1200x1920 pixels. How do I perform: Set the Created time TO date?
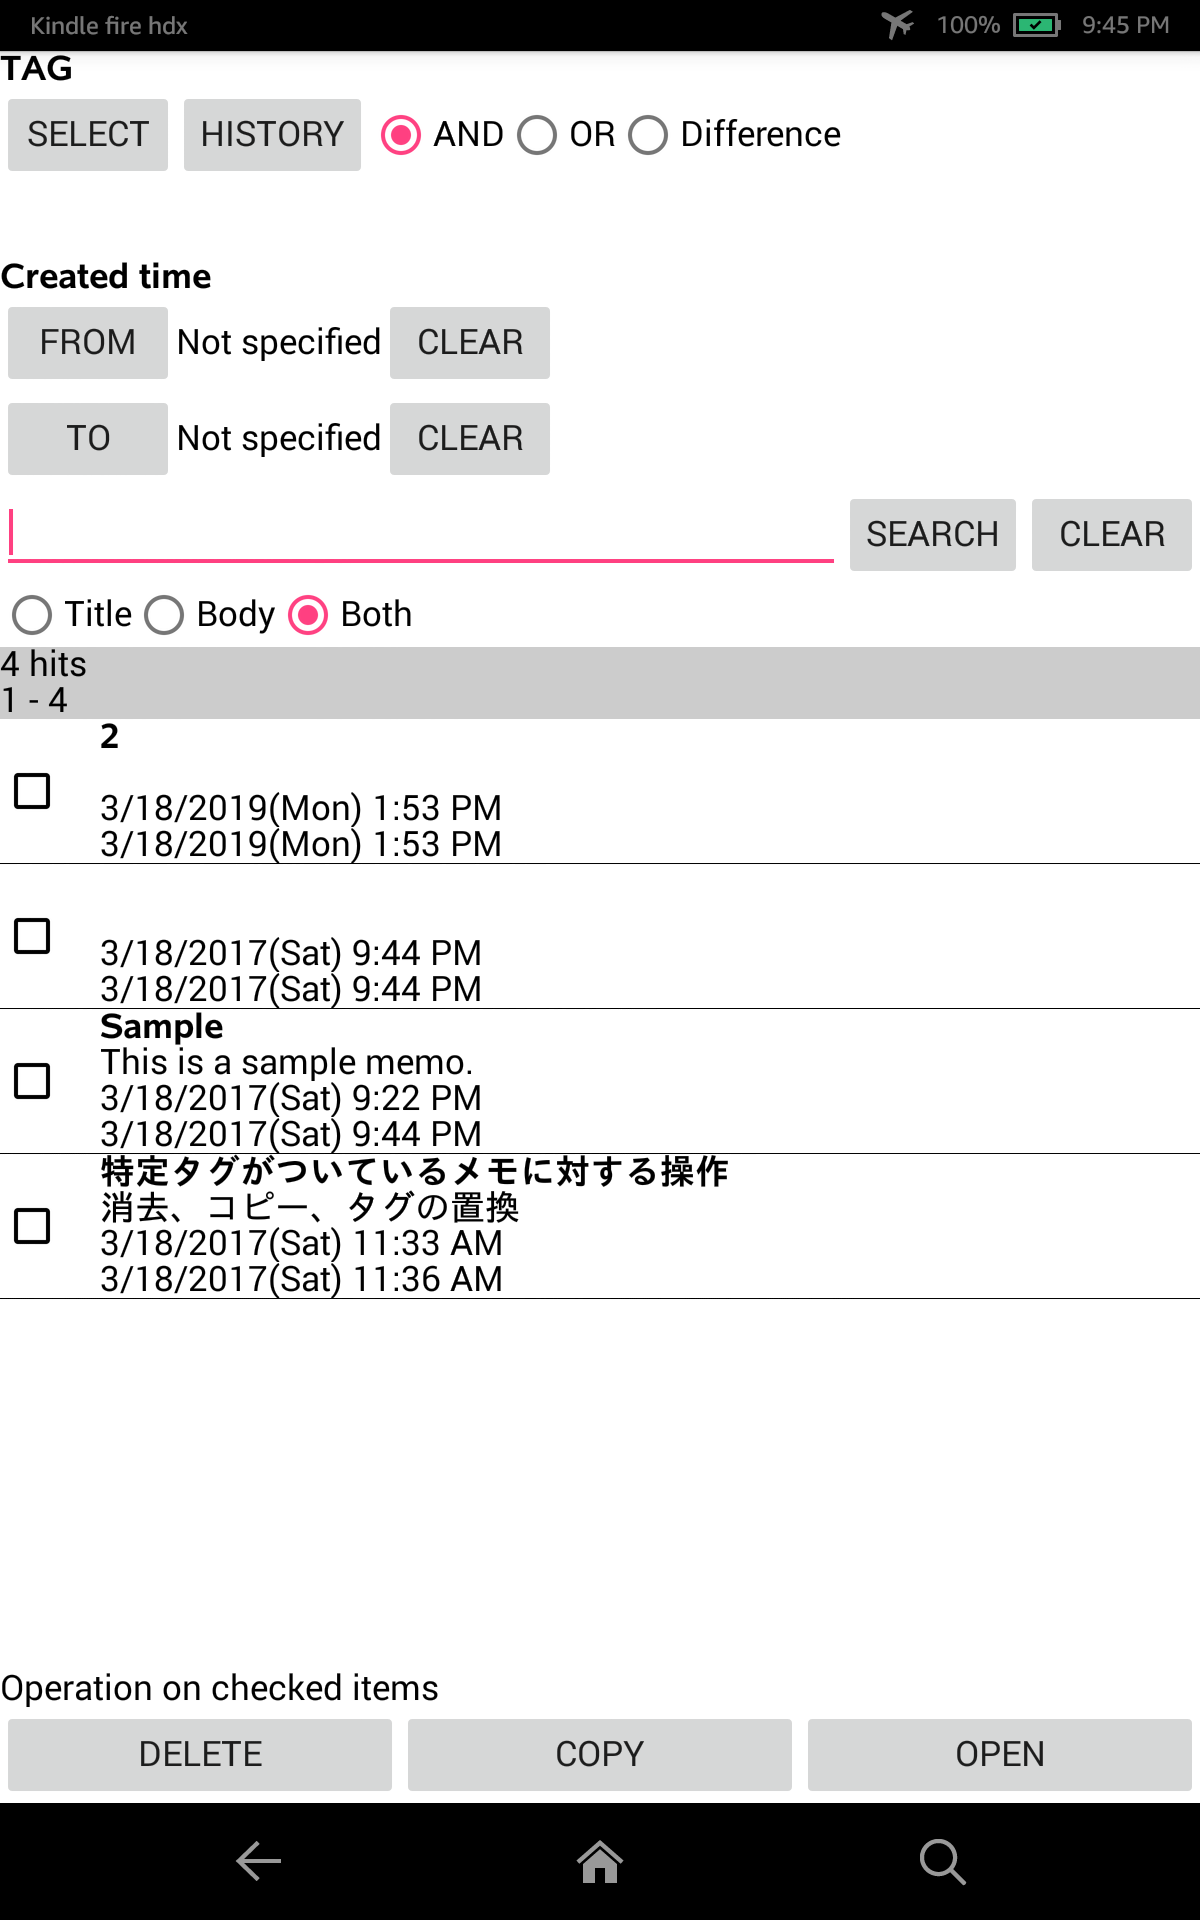click(x=87, y=438)
